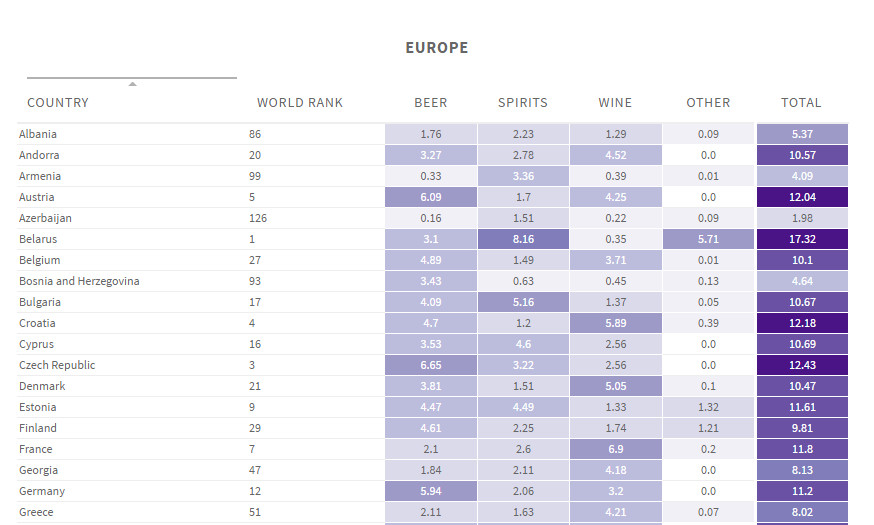Click Belarus total cell showing 17.32
This screenshot has width=874, height=525.
(802, 240)
